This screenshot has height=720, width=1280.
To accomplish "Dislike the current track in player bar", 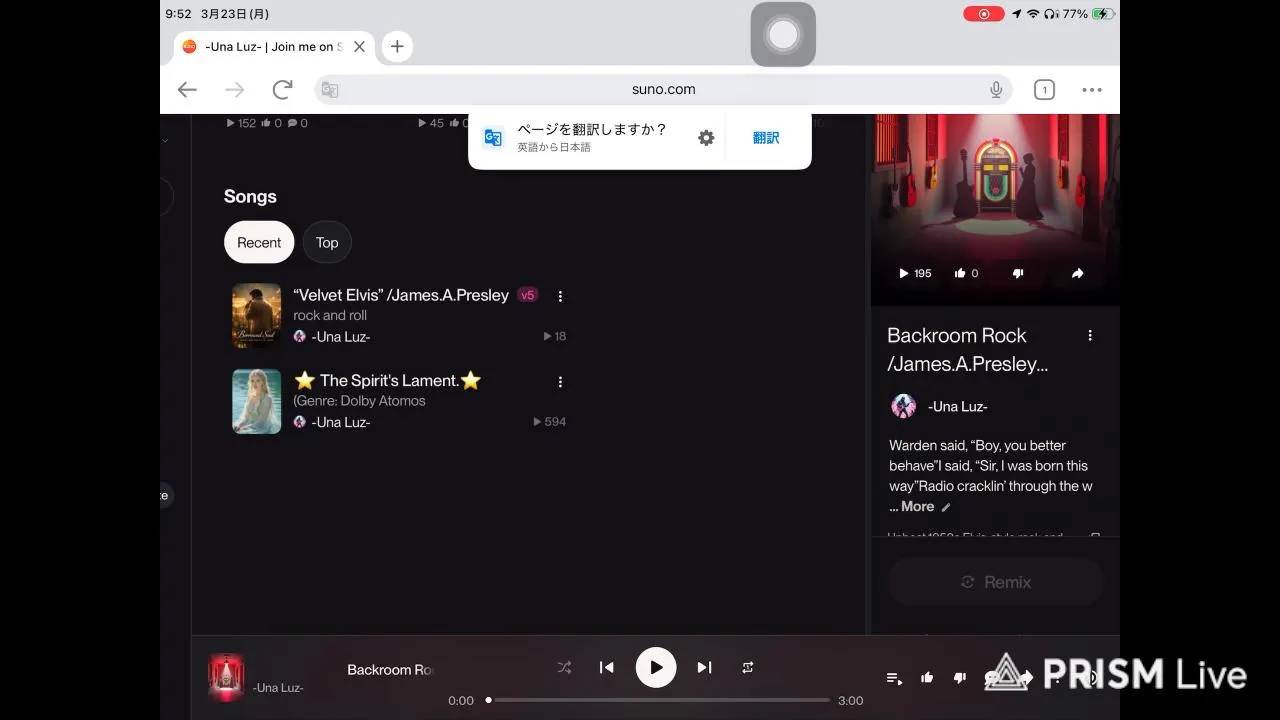I will (x=960, y=678).
